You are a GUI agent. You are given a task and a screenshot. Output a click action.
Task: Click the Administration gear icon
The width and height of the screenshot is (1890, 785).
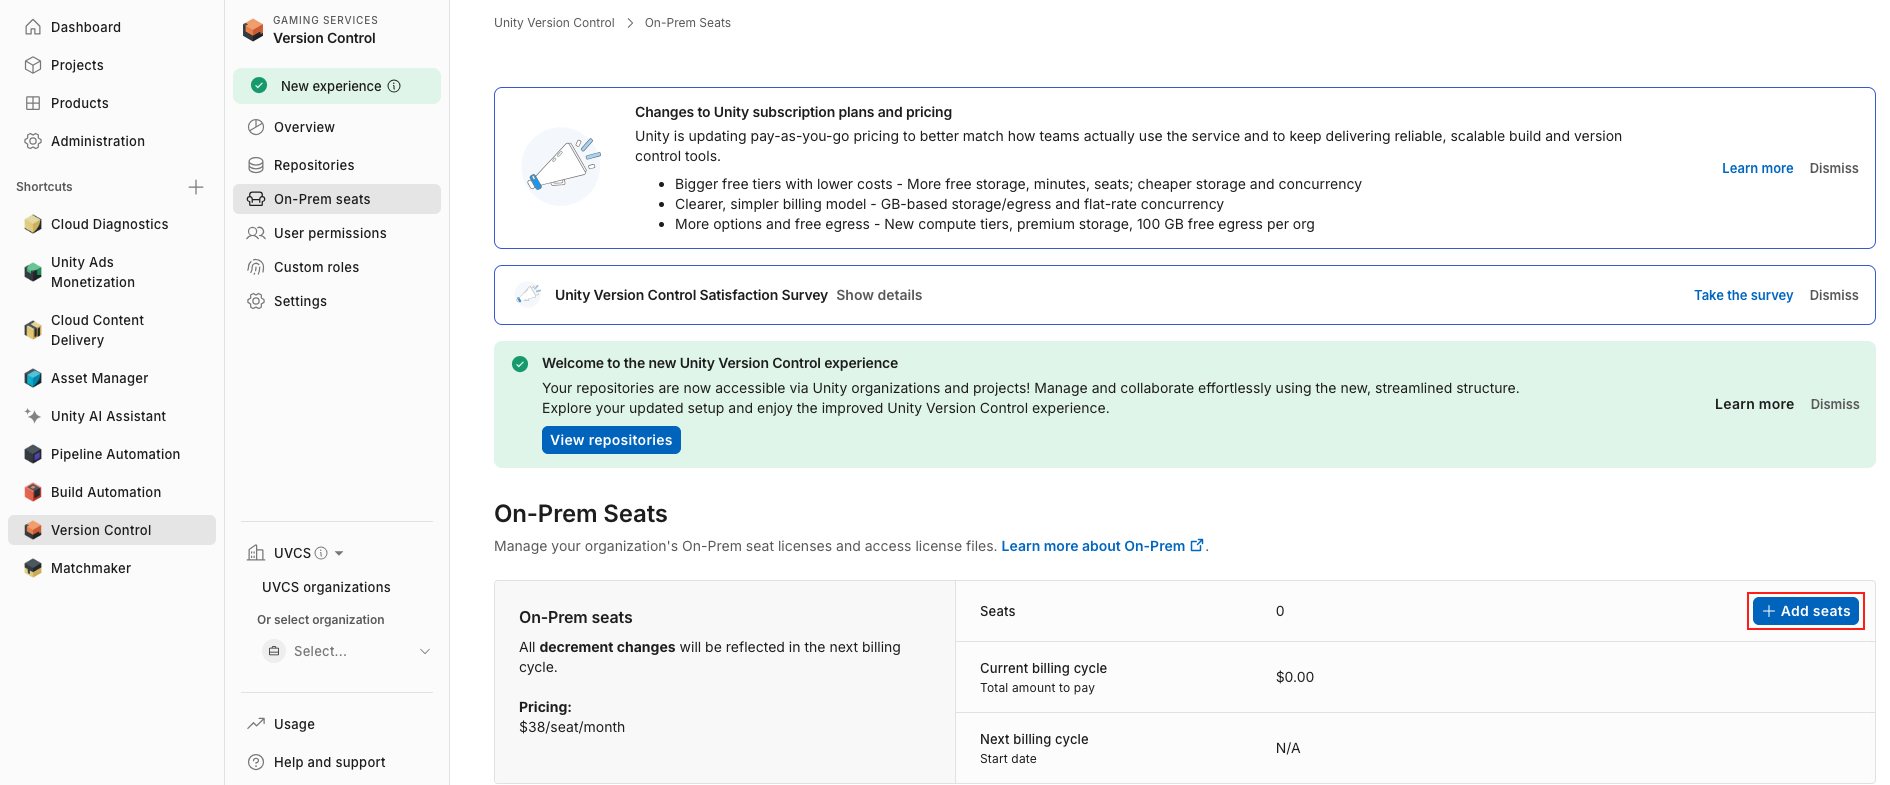tap(33, 141)
